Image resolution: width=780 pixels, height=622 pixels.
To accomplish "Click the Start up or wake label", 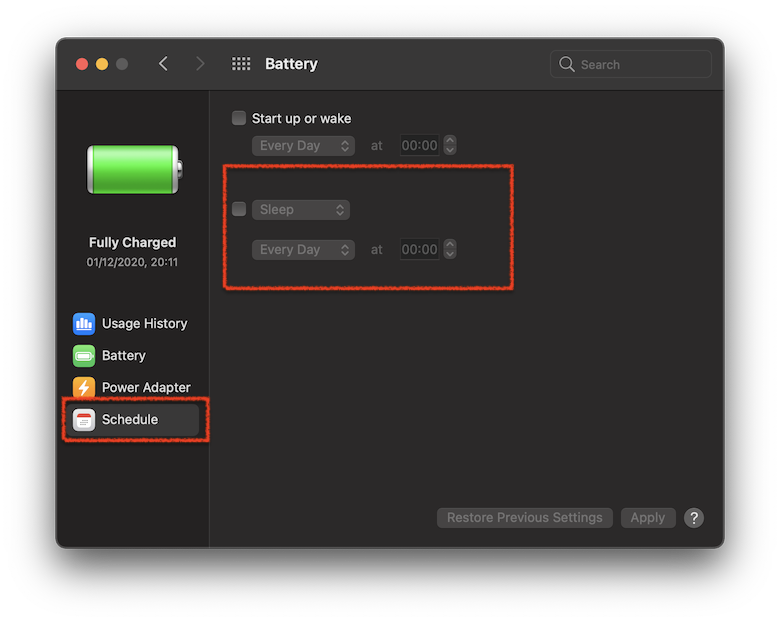I will (x=301, y=118).
